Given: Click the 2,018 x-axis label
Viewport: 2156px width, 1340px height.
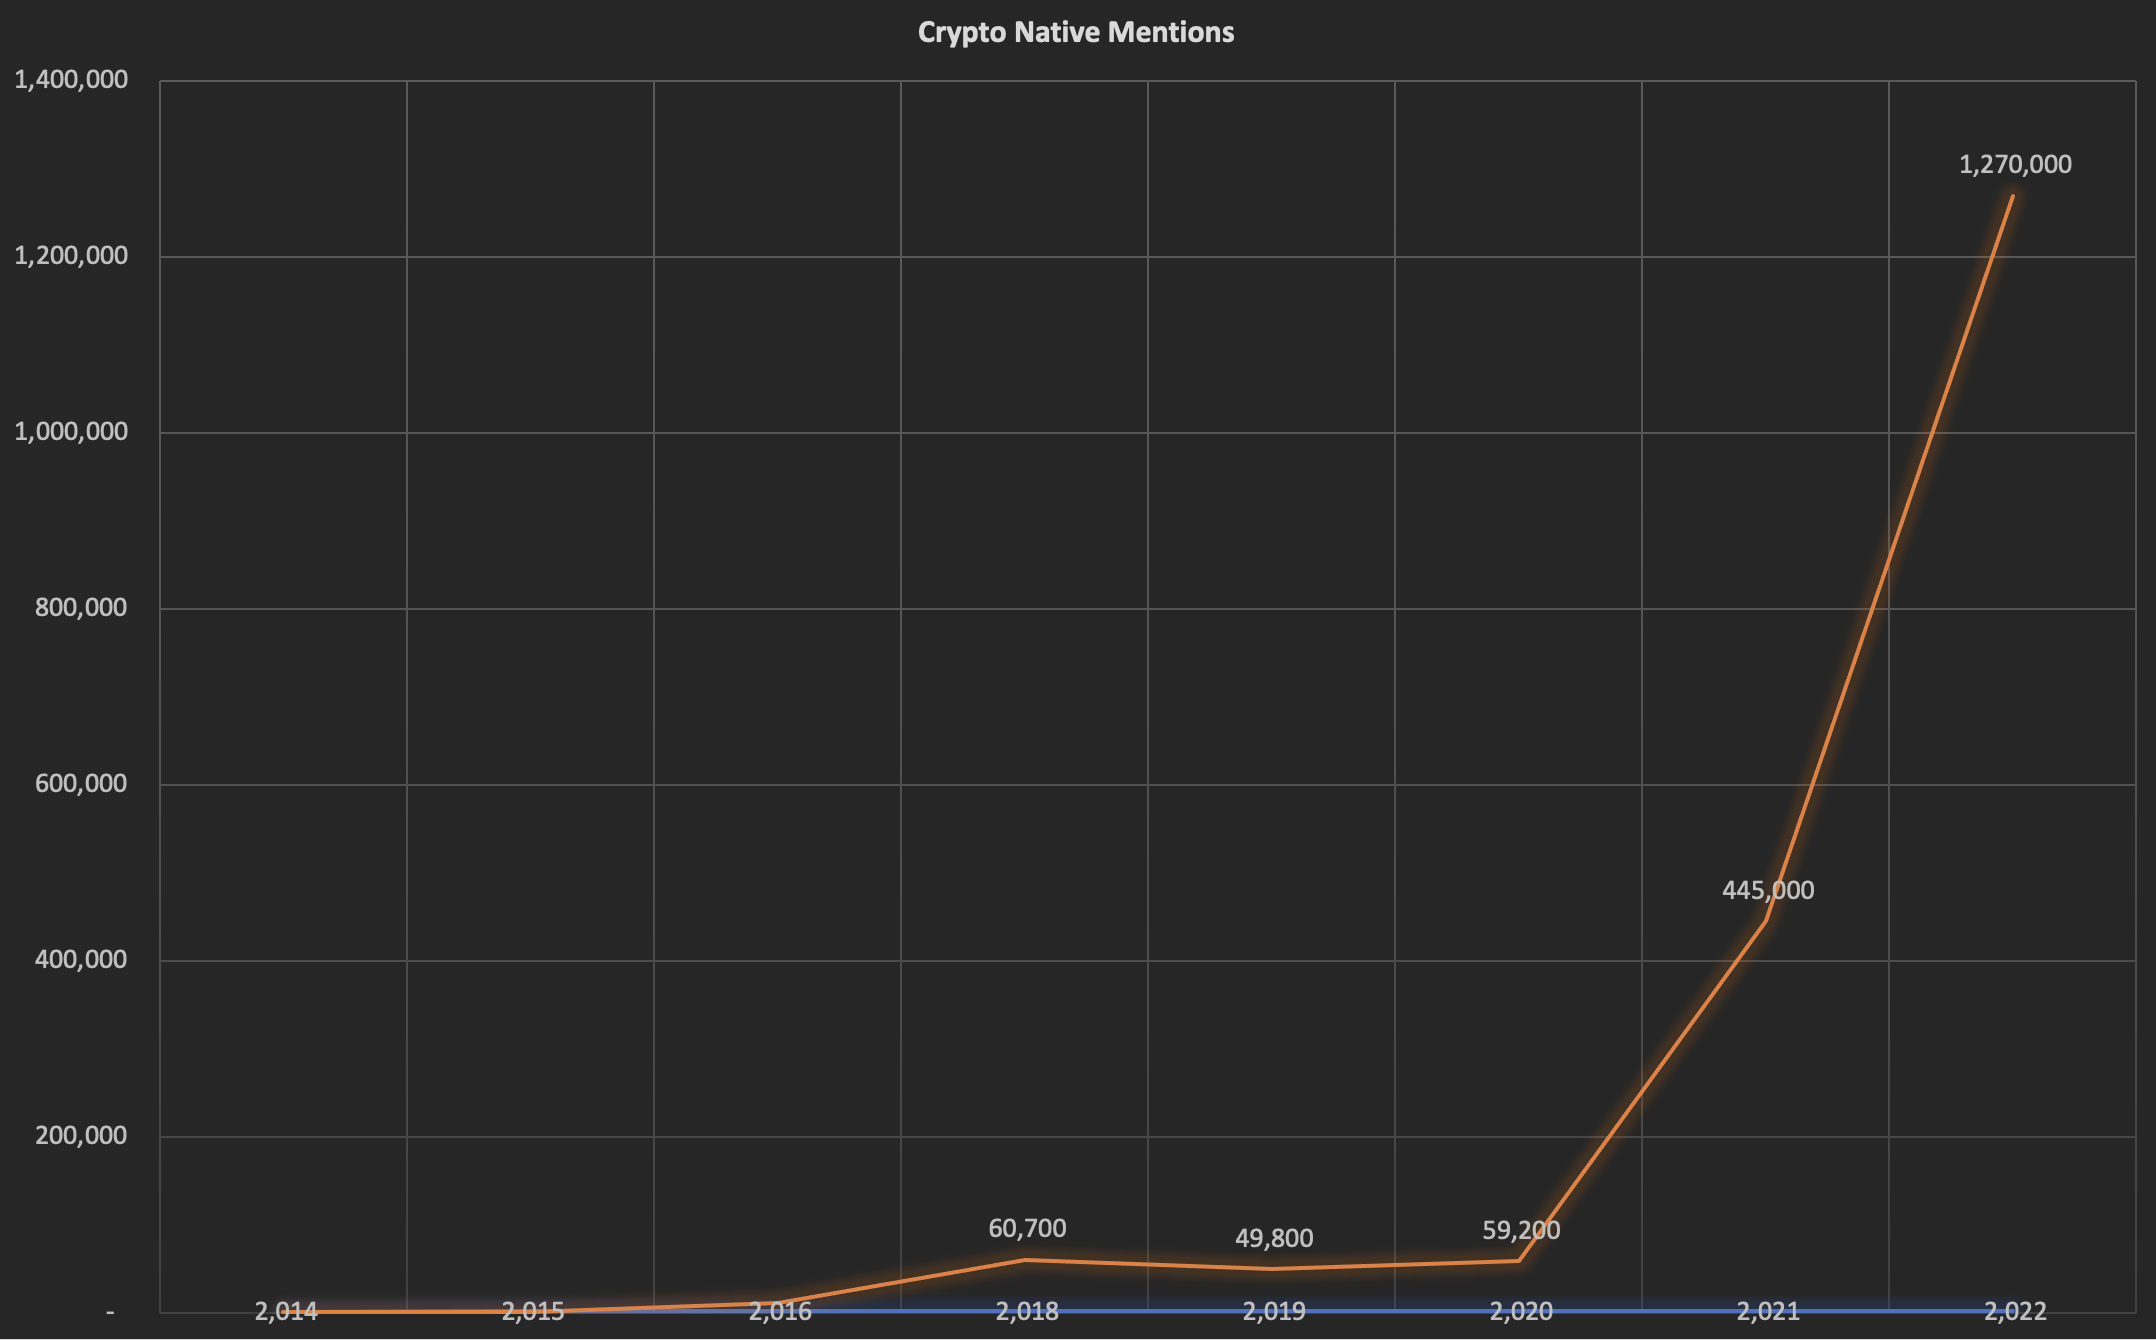Looking at the screenshot, I should click(1027, 1311).
